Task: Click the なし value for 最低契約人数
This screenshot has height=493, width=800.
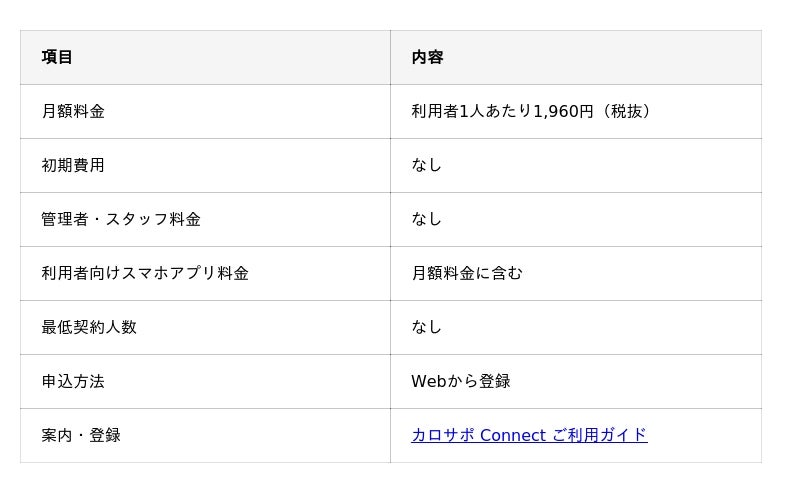Action: 427,327
